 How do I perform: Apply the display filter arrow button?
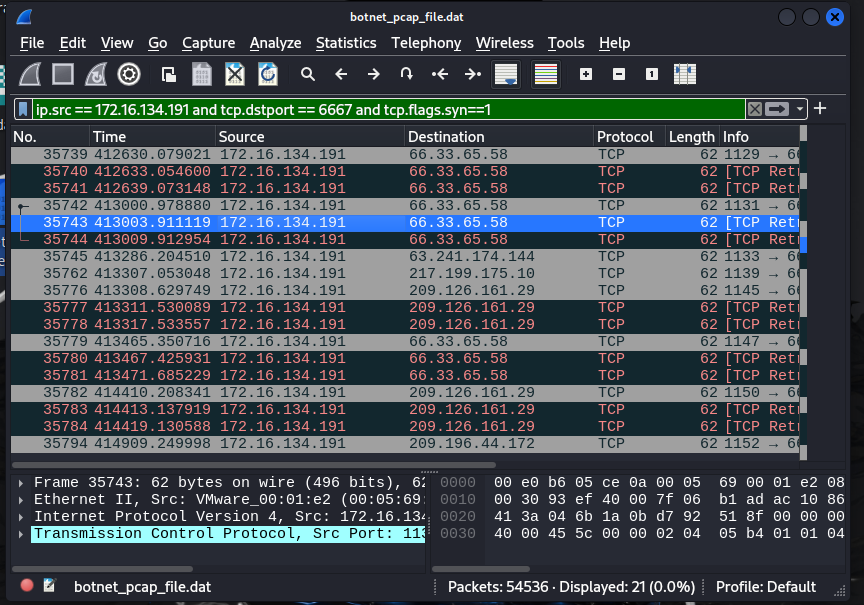tap(777, 109)
